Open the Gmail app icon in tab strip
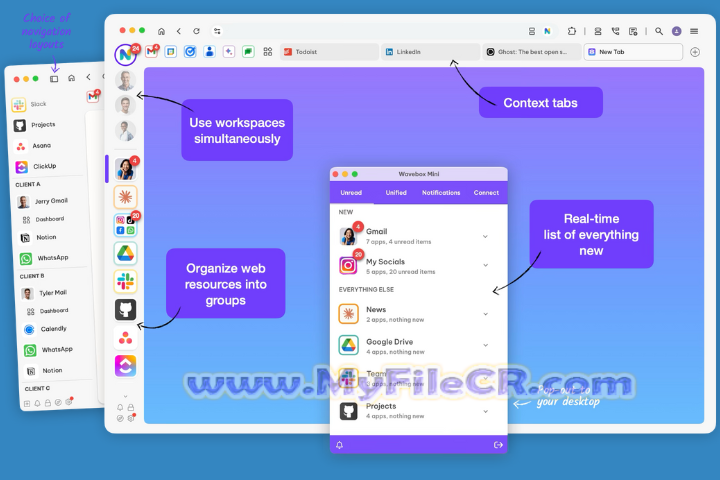Viewport: 720px width, 480px height. click(x=152, y=51)
